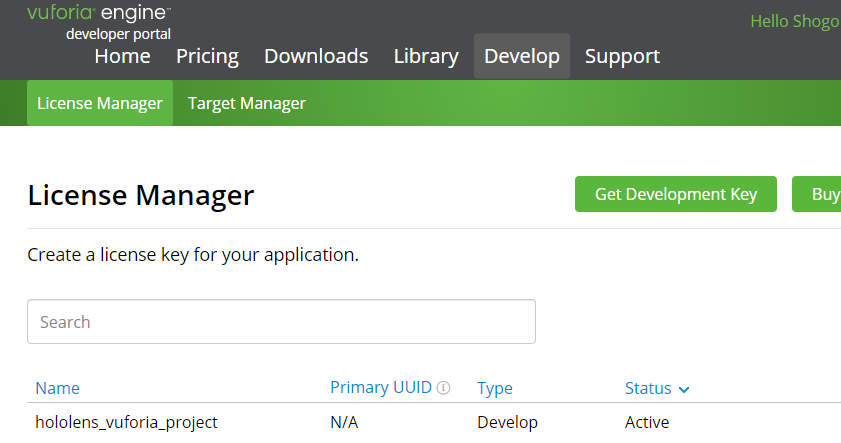Click the Vuforia engine logo
Image resolution: width=841 pixels, height=443 pixels.
coord(98,20)
